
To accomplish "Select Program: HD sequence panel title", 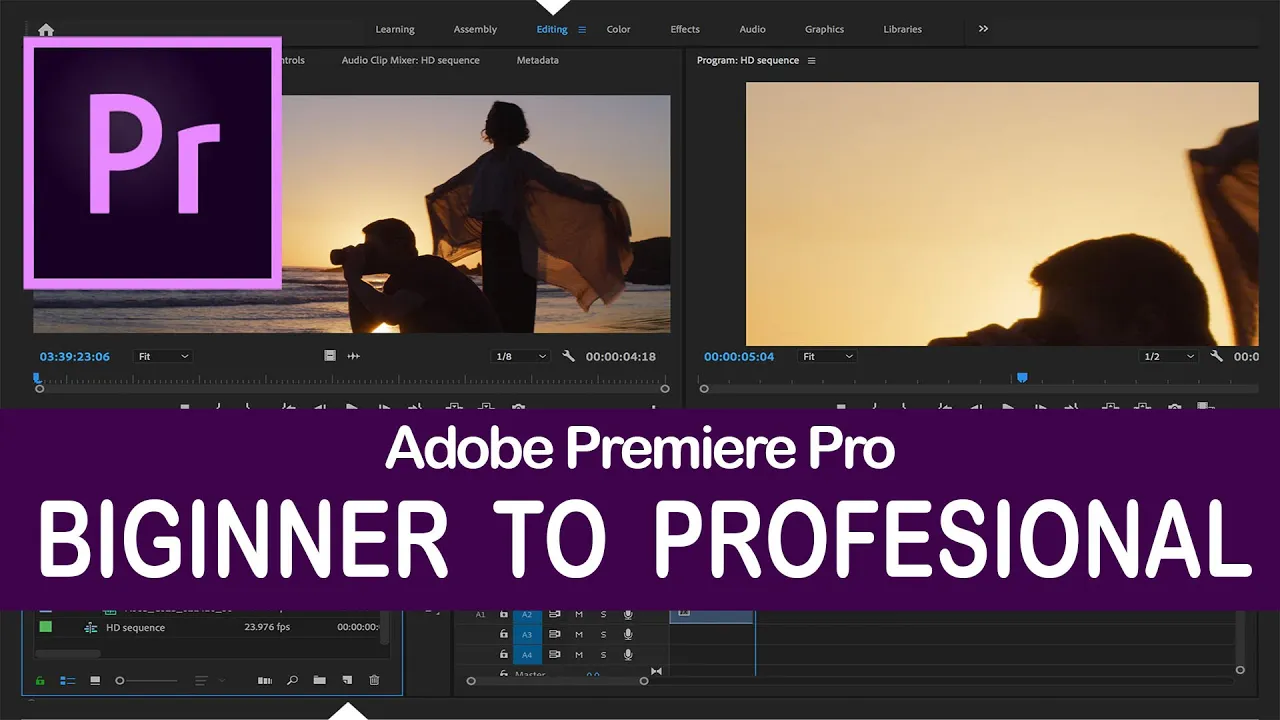I will (x=748, y=61).
